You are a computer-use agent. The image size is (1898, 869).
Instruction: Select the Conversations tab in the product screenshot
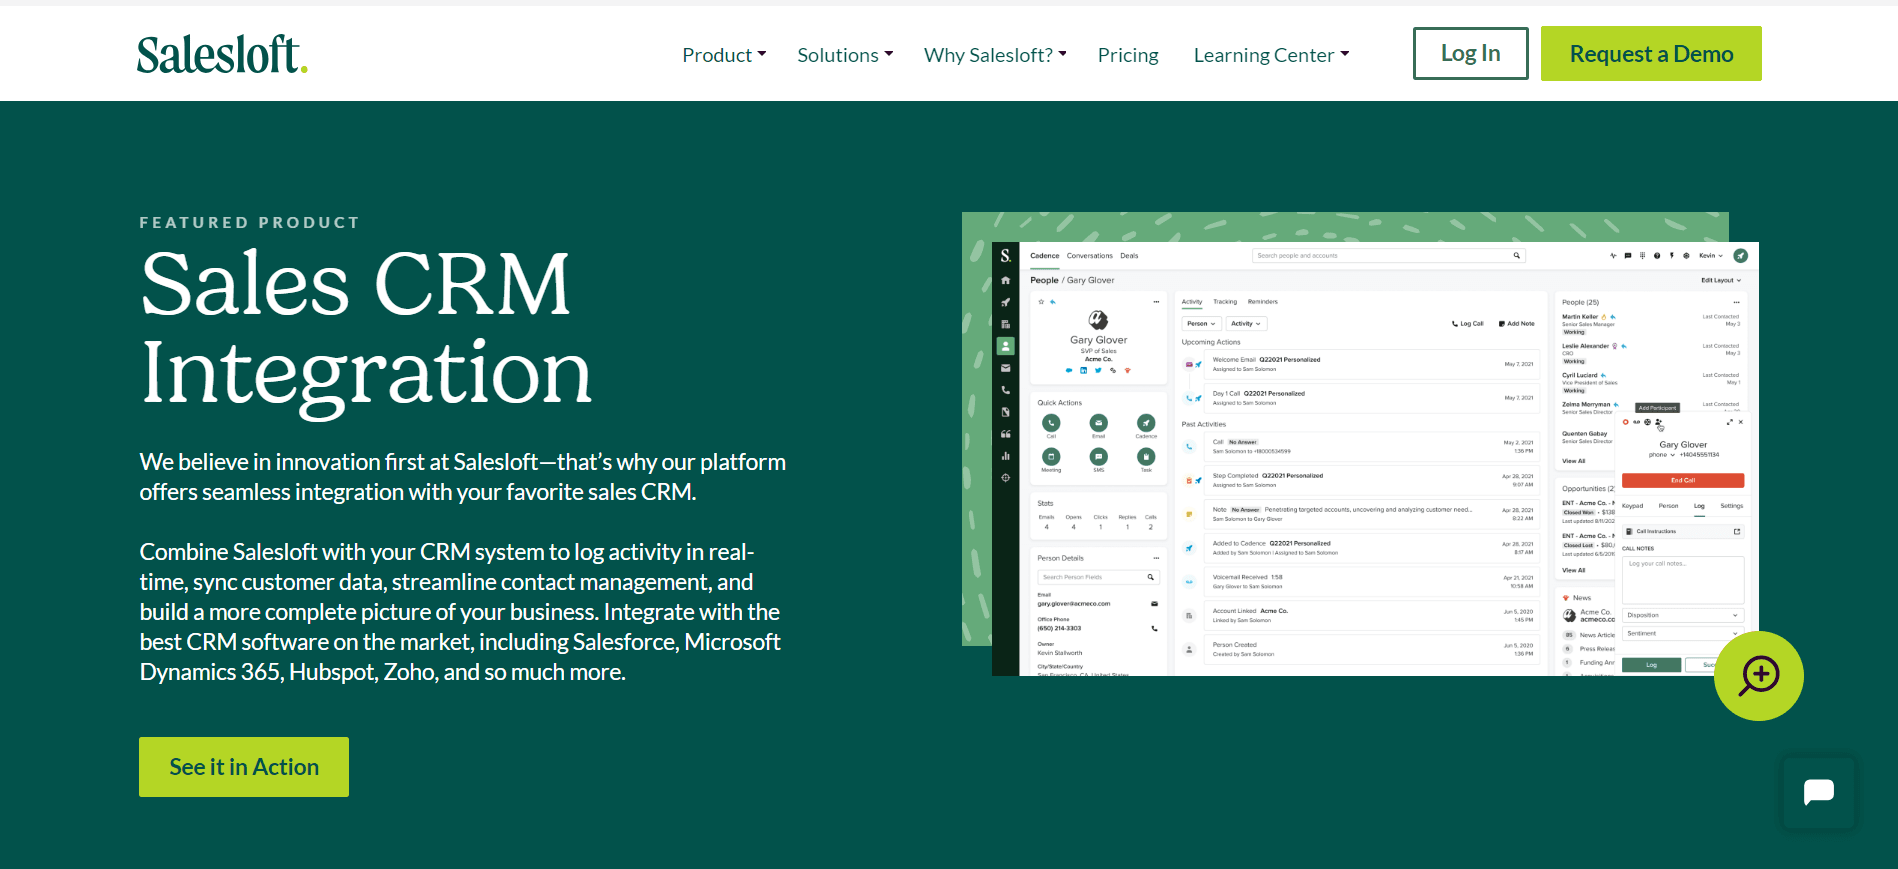click(x=1089, y=256)
